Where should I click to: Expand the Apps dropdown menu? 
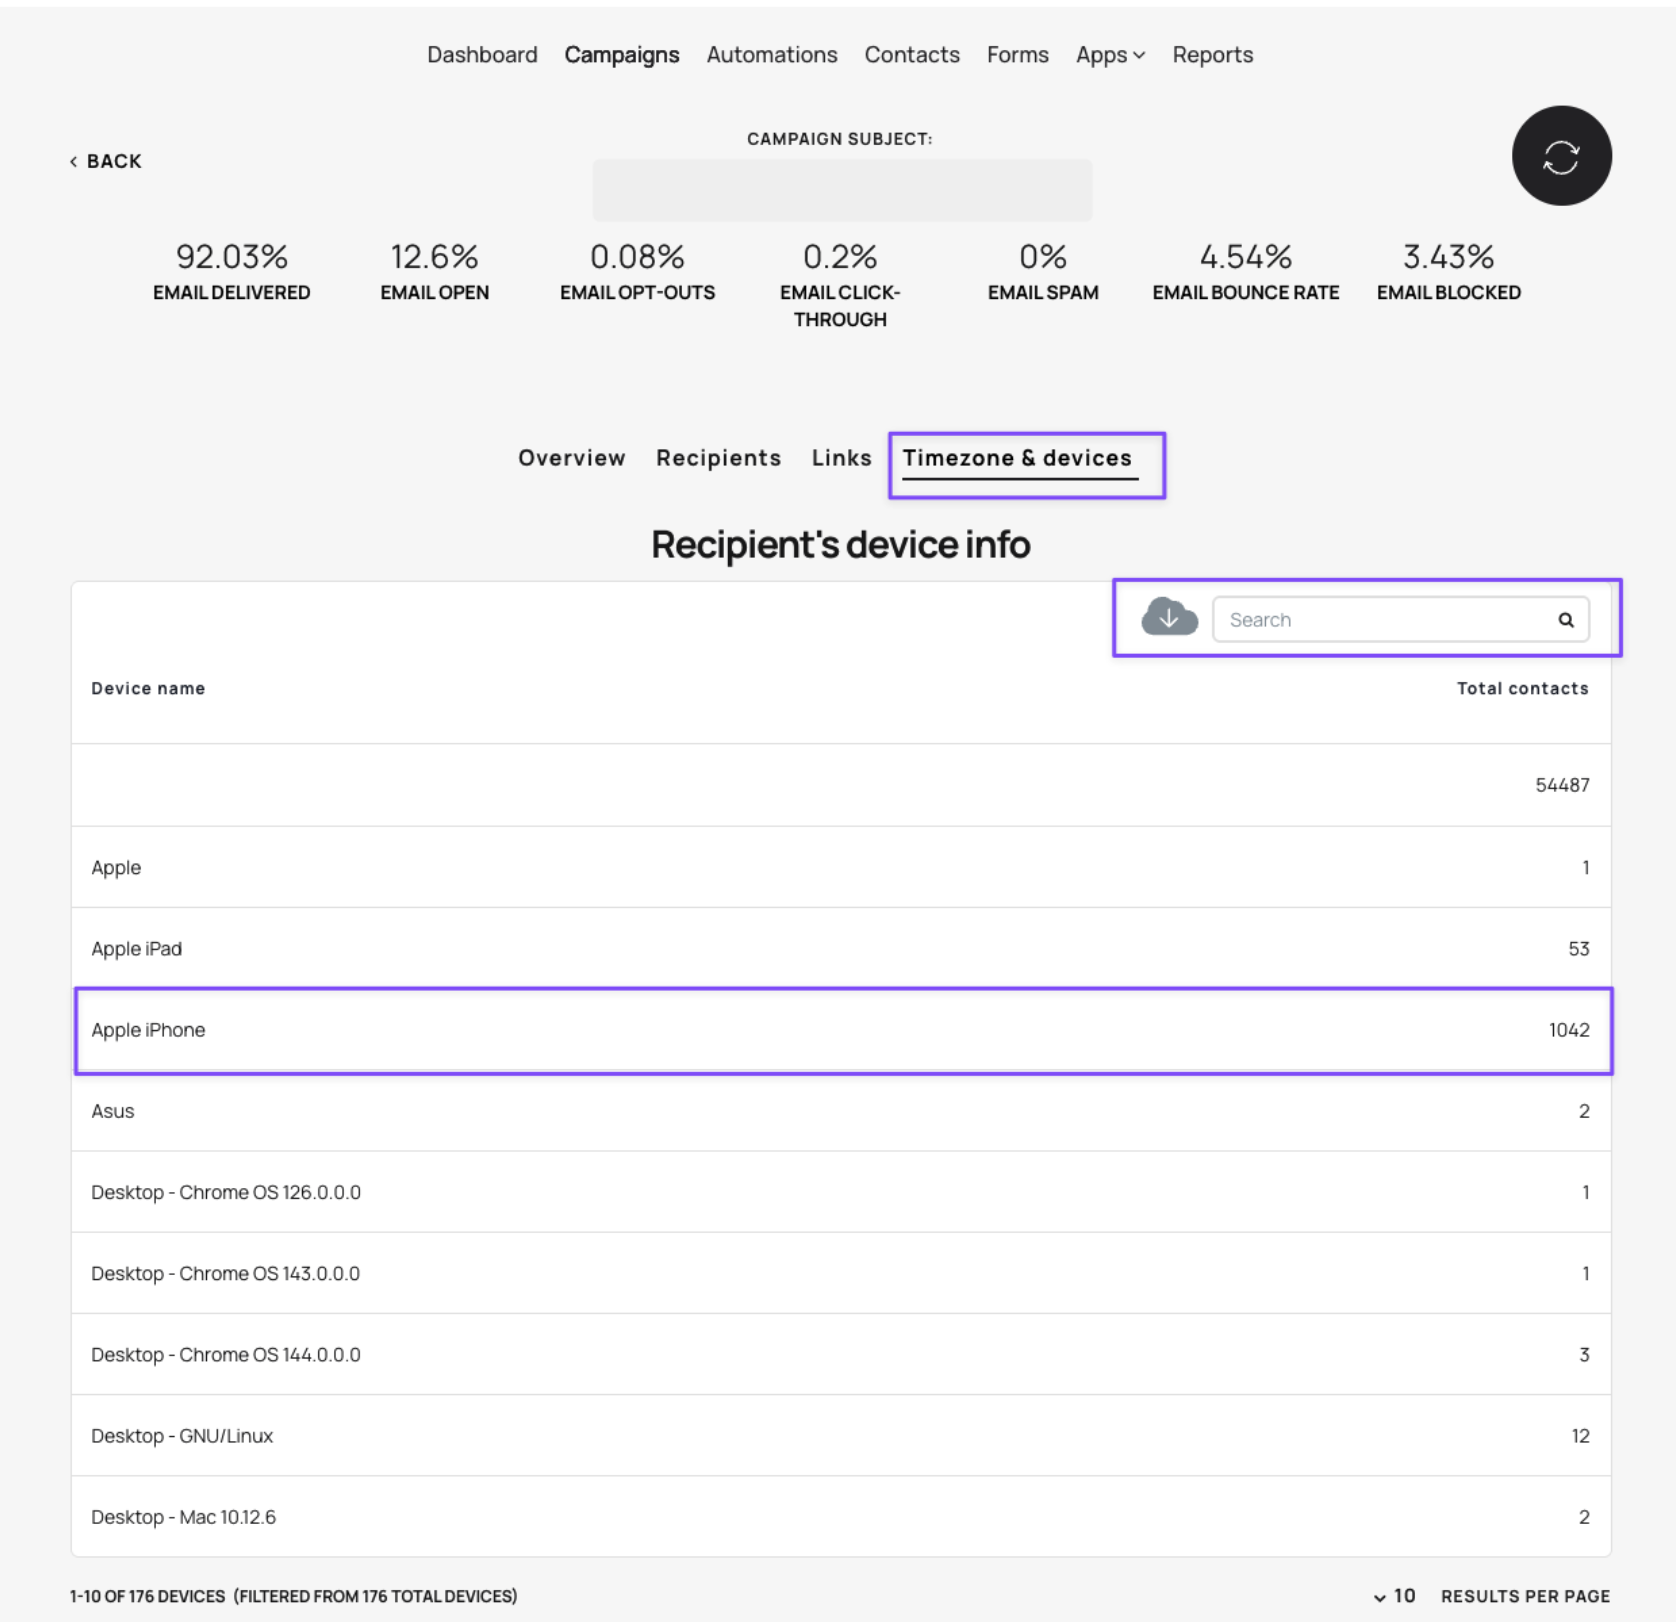tap(1110, 55)
